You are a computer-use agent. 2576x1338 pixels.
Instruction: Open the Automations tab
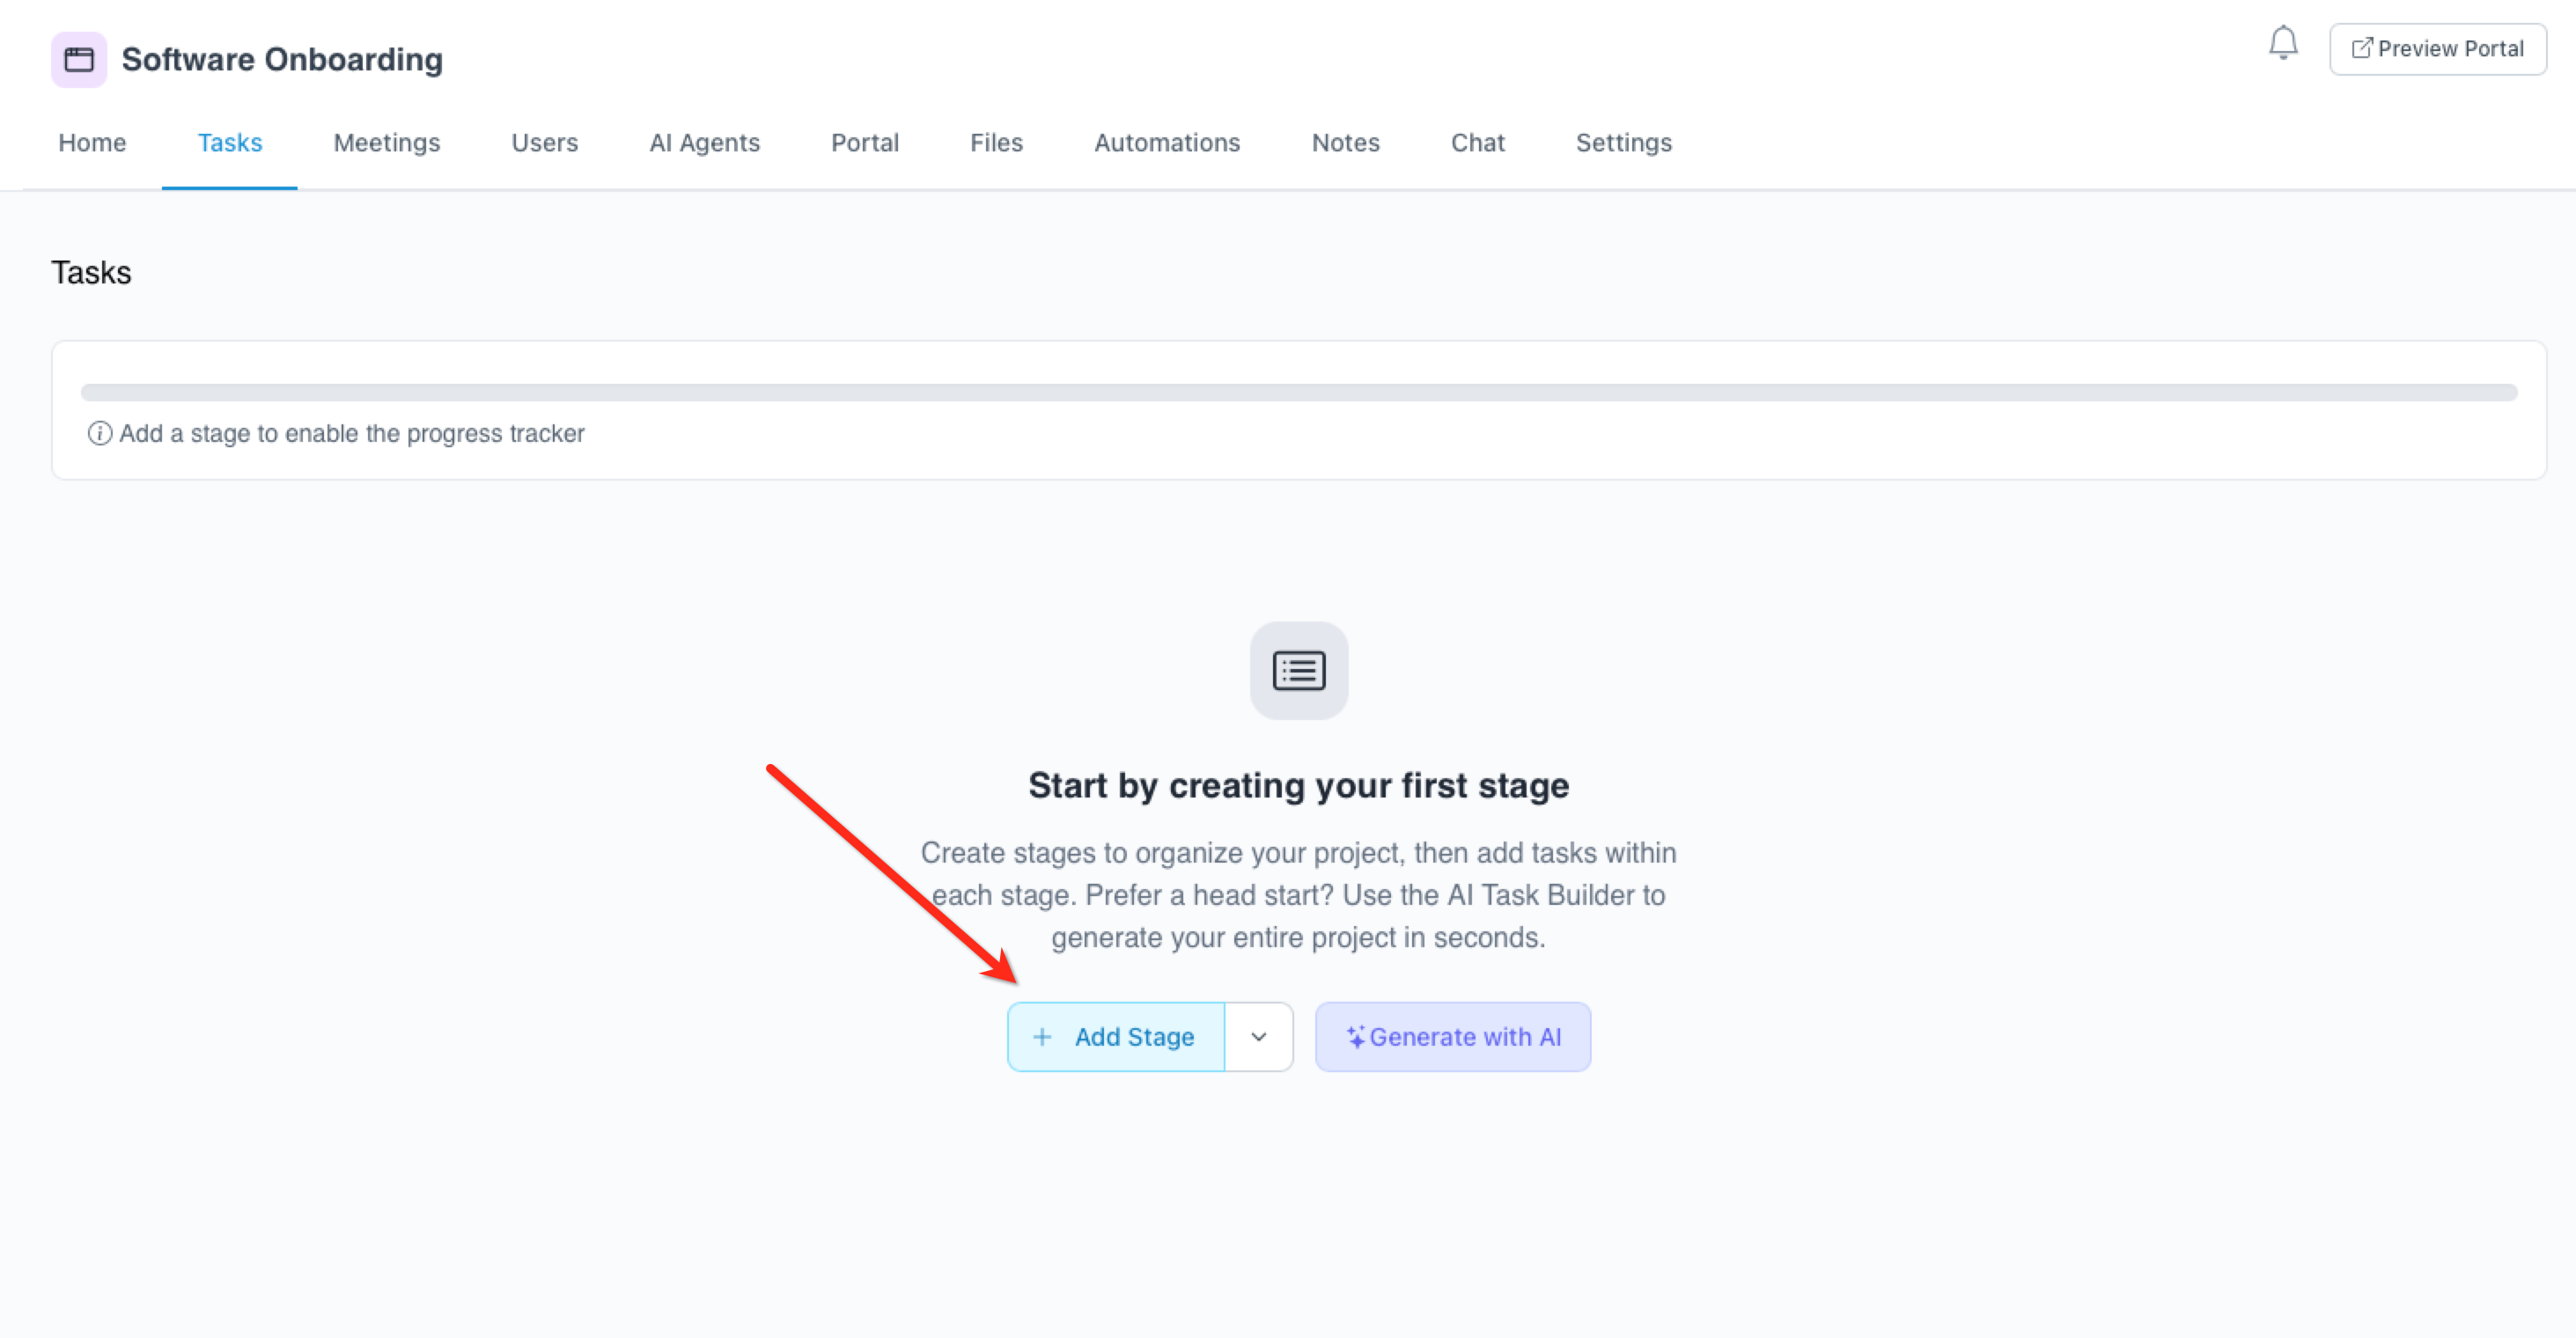(1167, 143)
